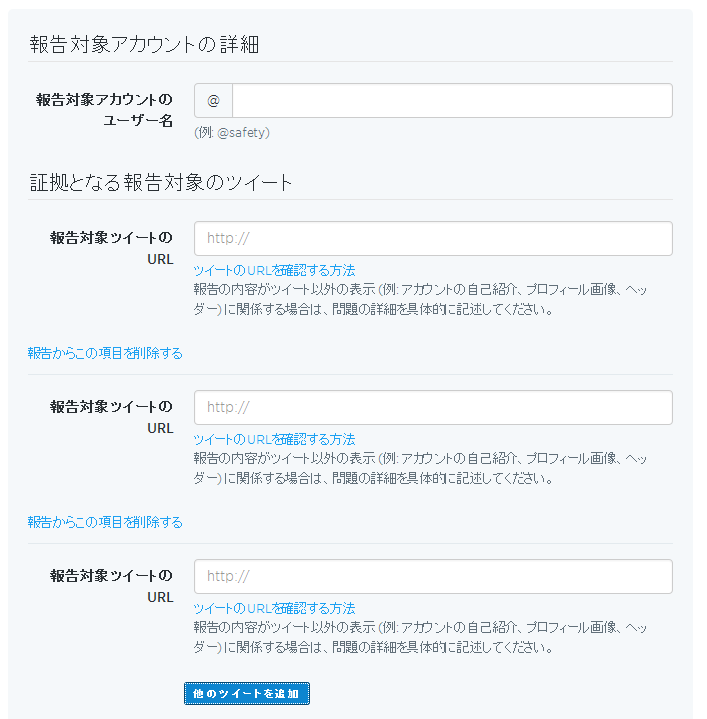707x719 pixels.
Task: Click the '報告対象アカウントの詳細' heading
Action: coord(144,44)
